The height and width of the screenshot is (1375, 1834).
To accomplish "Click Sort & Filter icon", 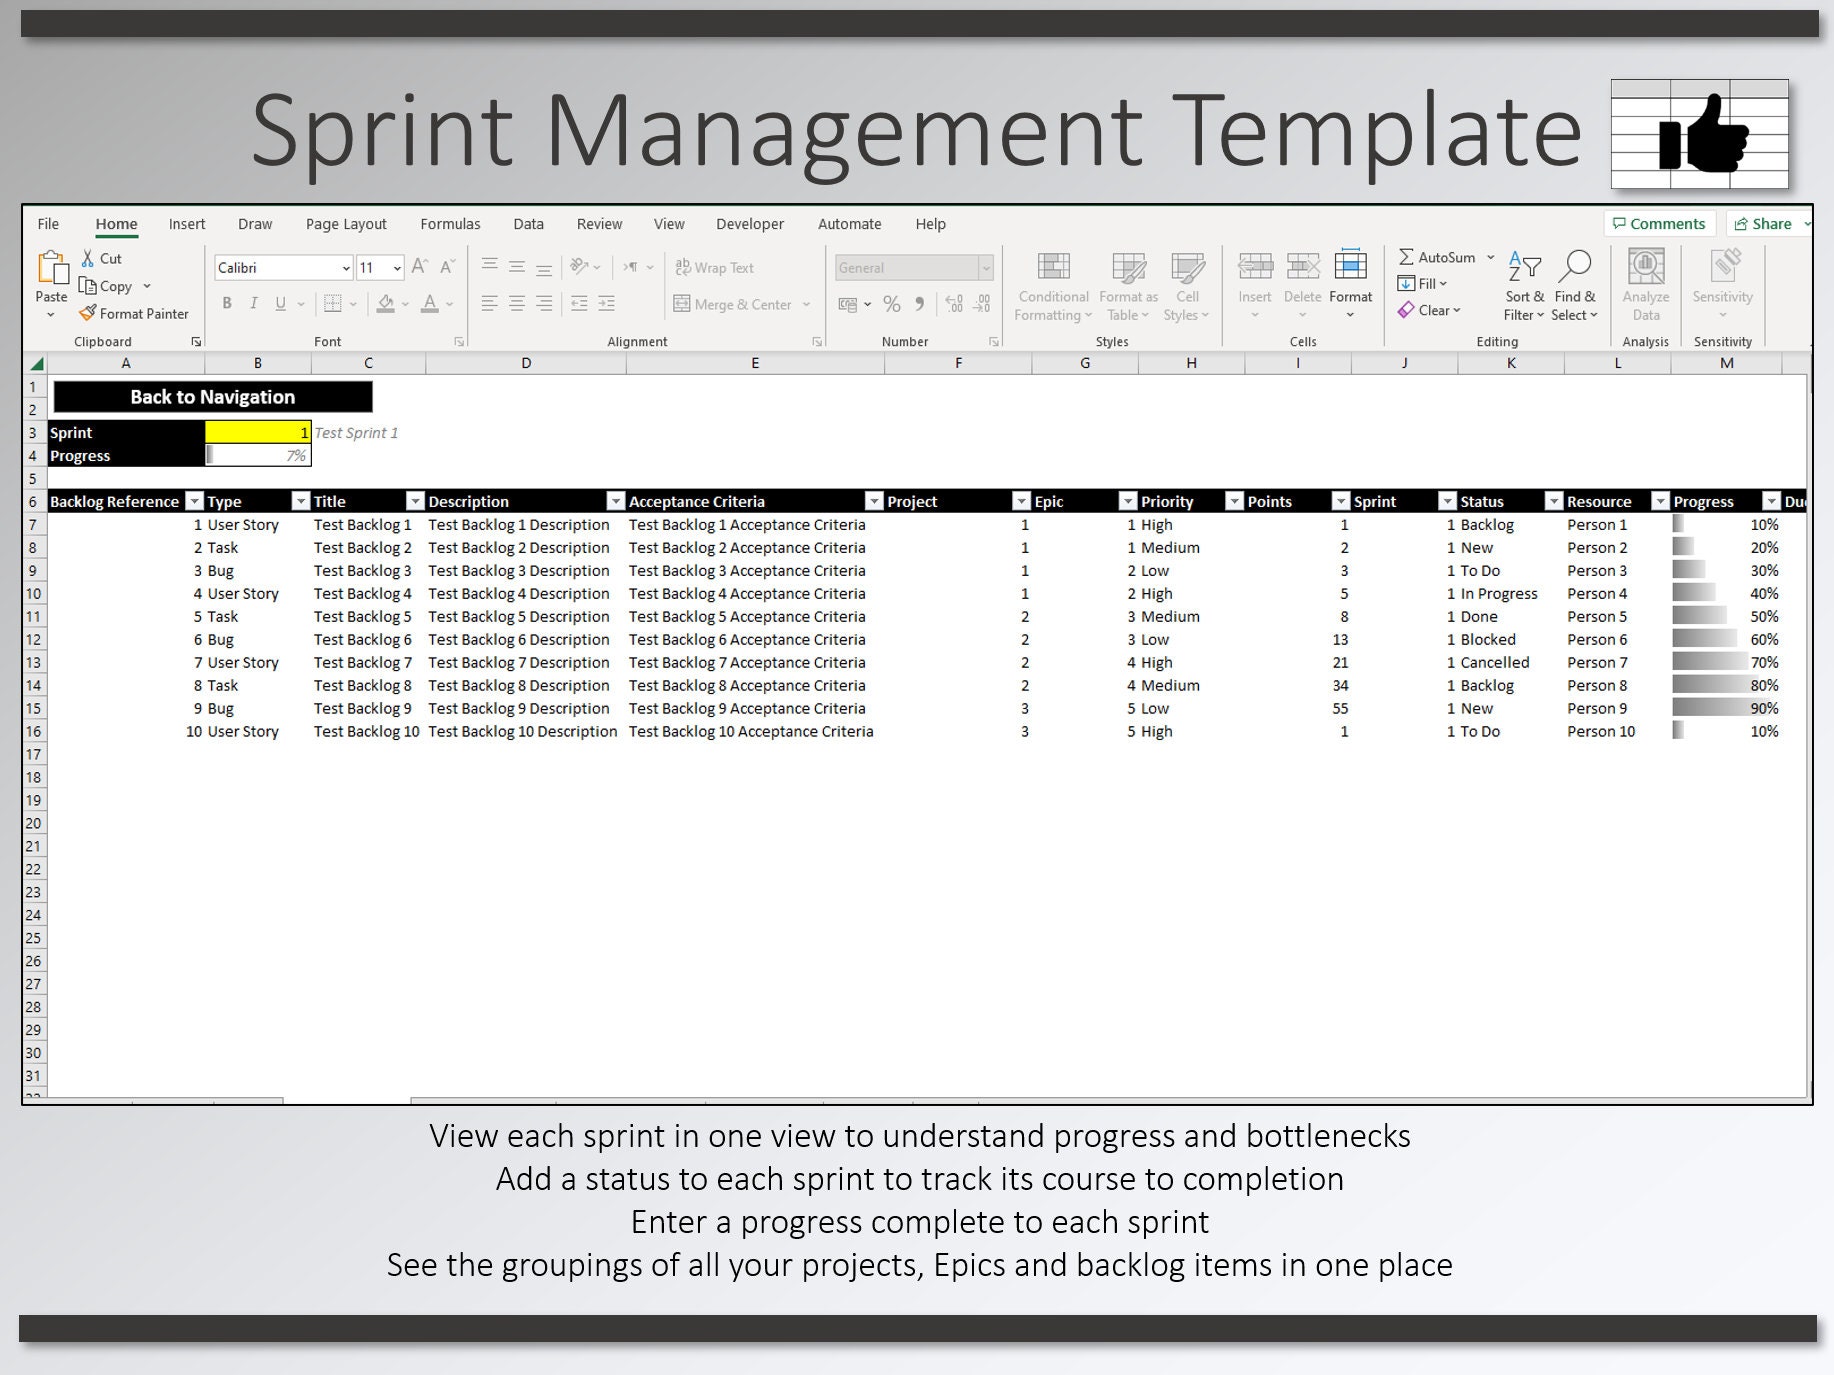I will 1524,267.
